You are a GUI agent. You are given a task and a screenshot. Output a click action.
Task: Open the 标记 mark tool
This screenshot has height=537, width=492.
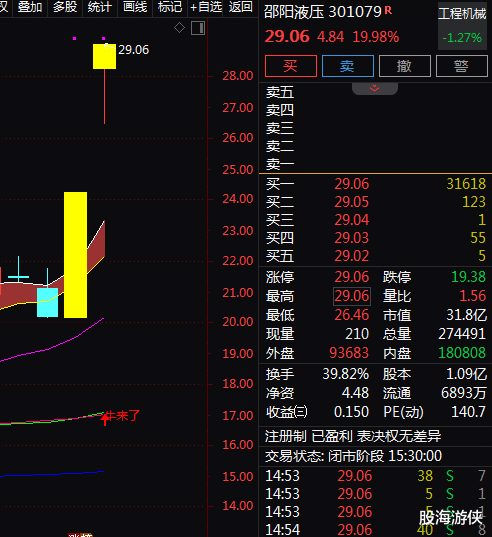[x=170, y=7]
